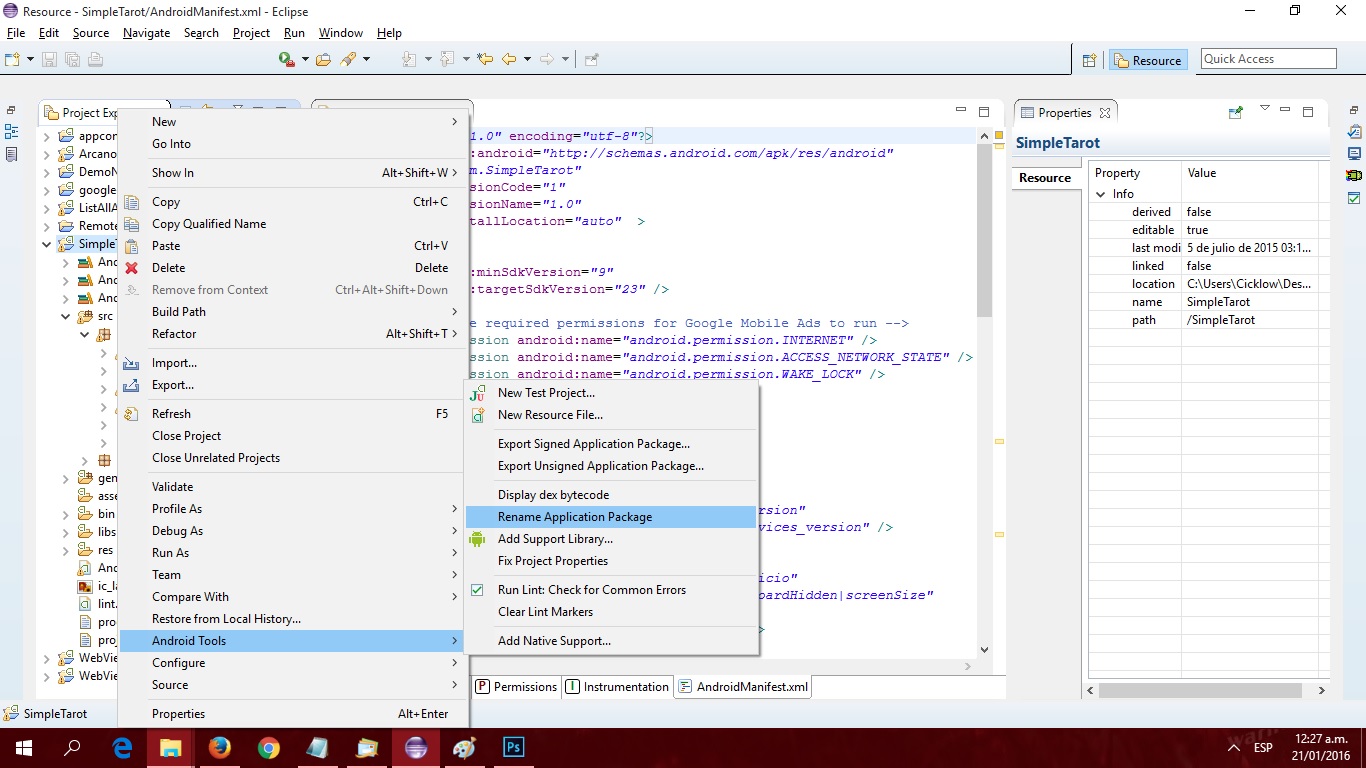Expand the appcor project node
The height and width of the screenshot is (768, 1366).
point(47,136)
